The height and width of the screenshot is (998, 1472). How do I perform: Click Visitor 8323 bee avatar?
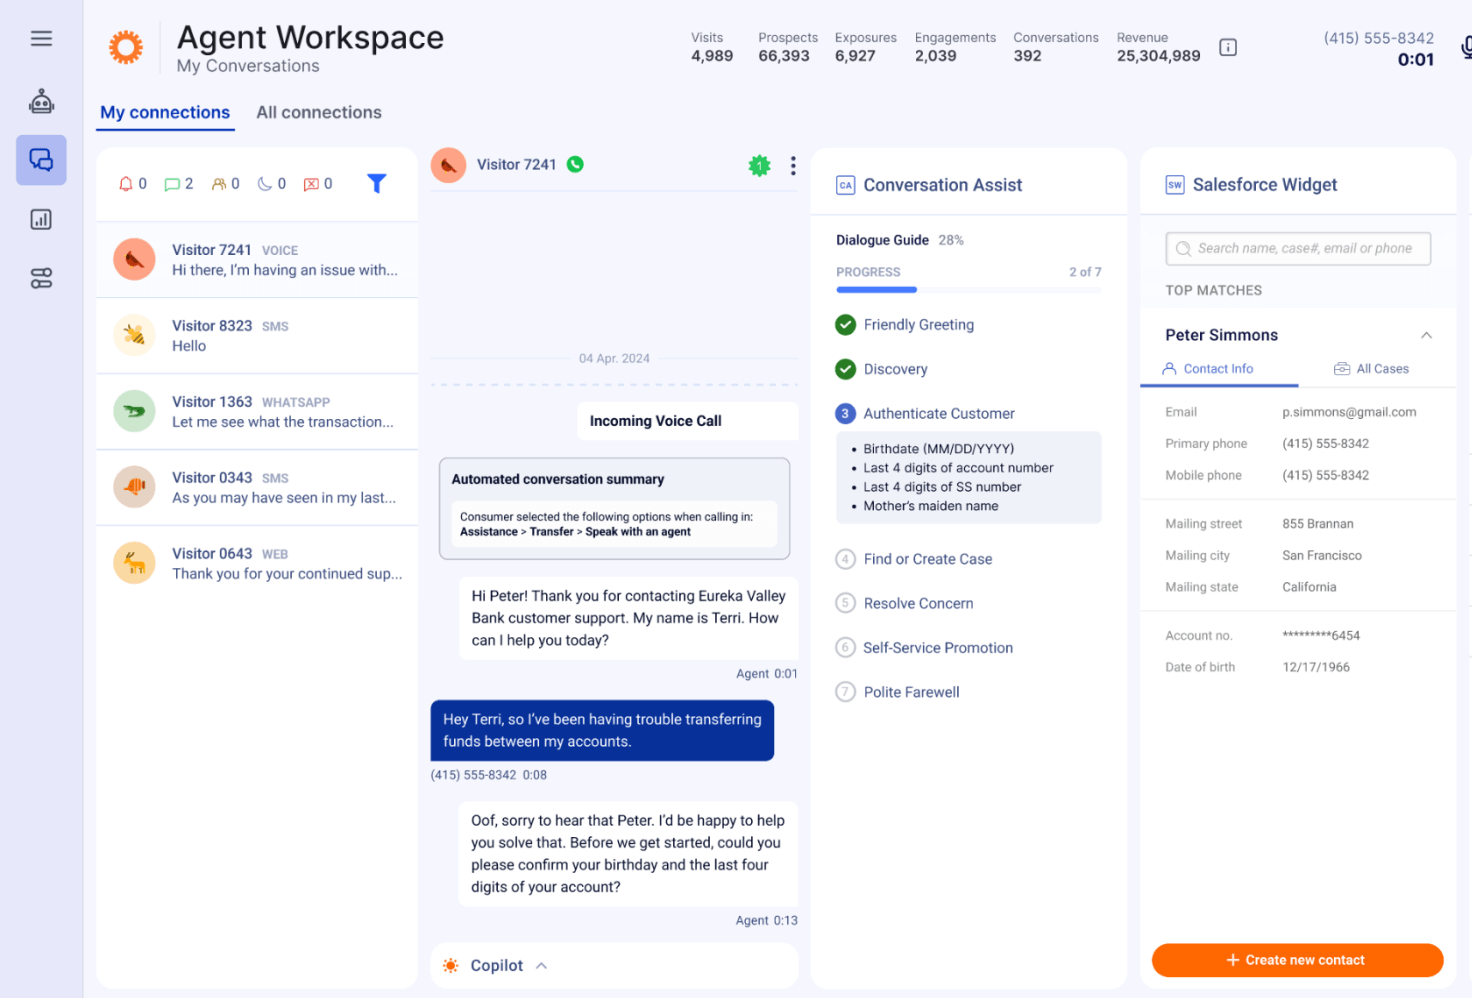point(134,335)
